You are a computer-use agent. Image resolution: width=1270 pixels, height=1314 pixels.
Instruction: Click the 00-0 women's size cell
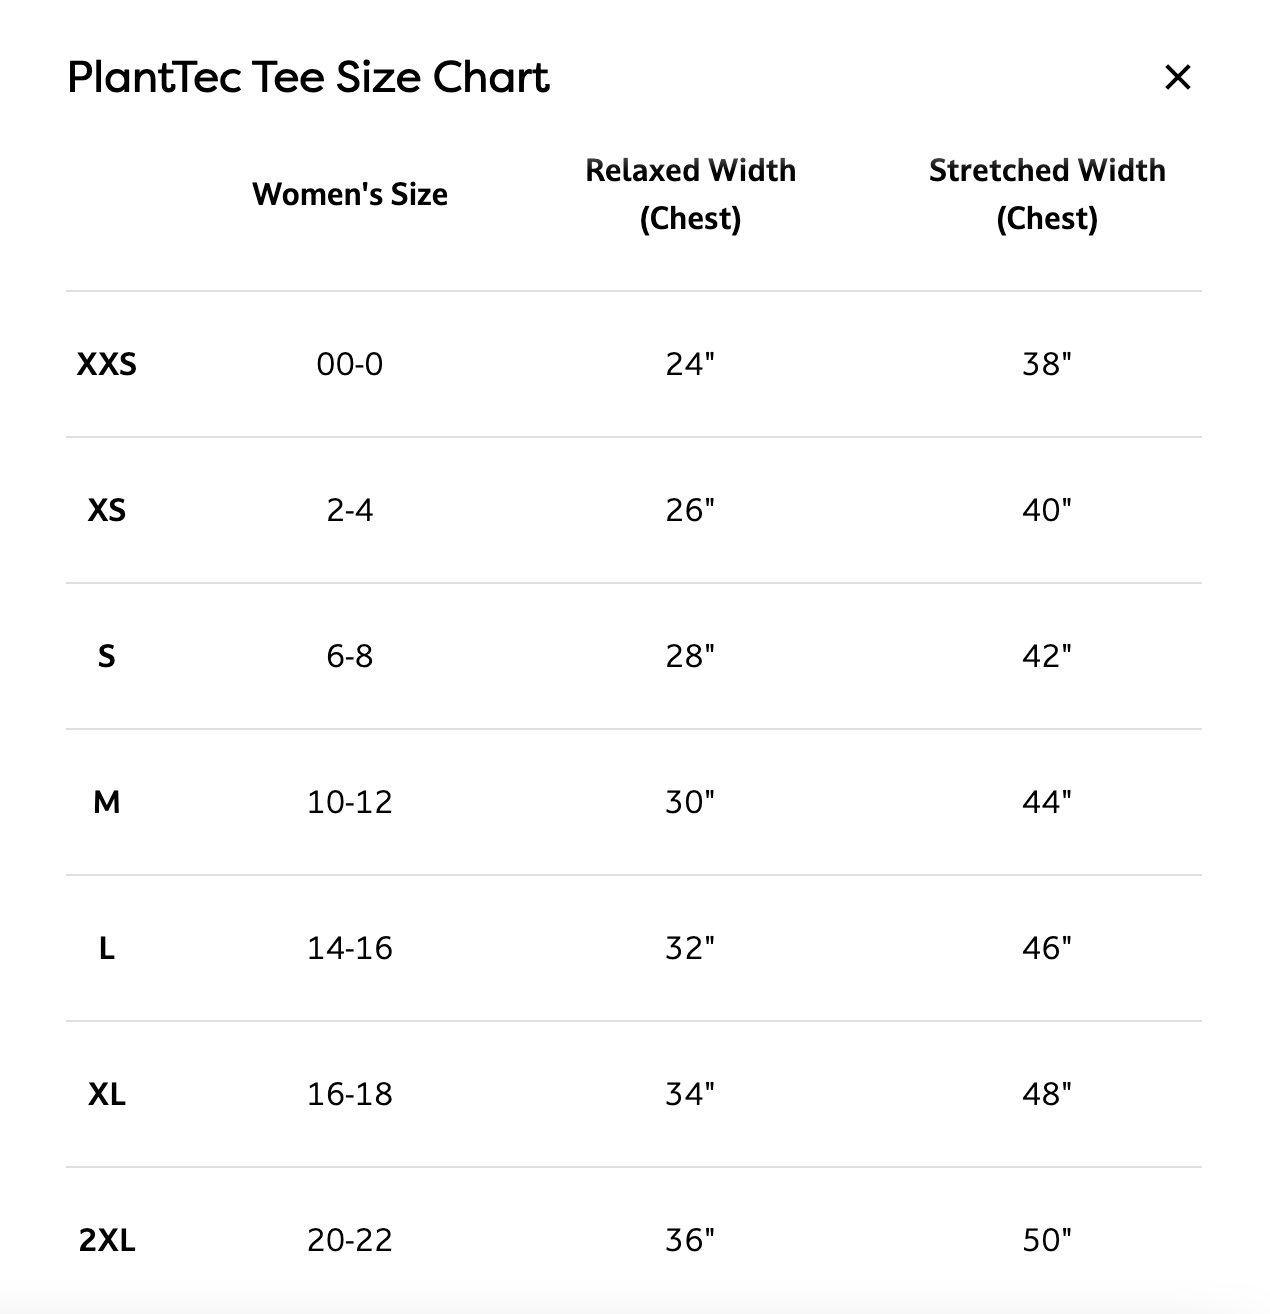coord(350,364)
